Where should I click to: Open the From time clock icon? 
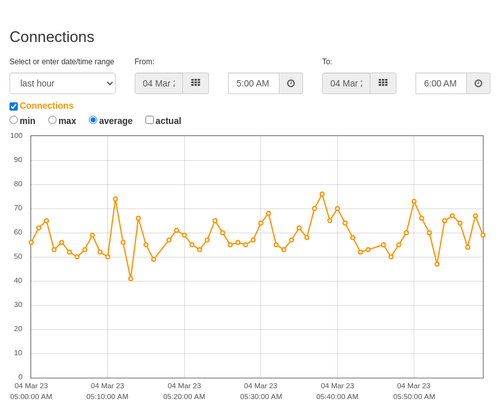pyautogui.click(x=291, y=83)
